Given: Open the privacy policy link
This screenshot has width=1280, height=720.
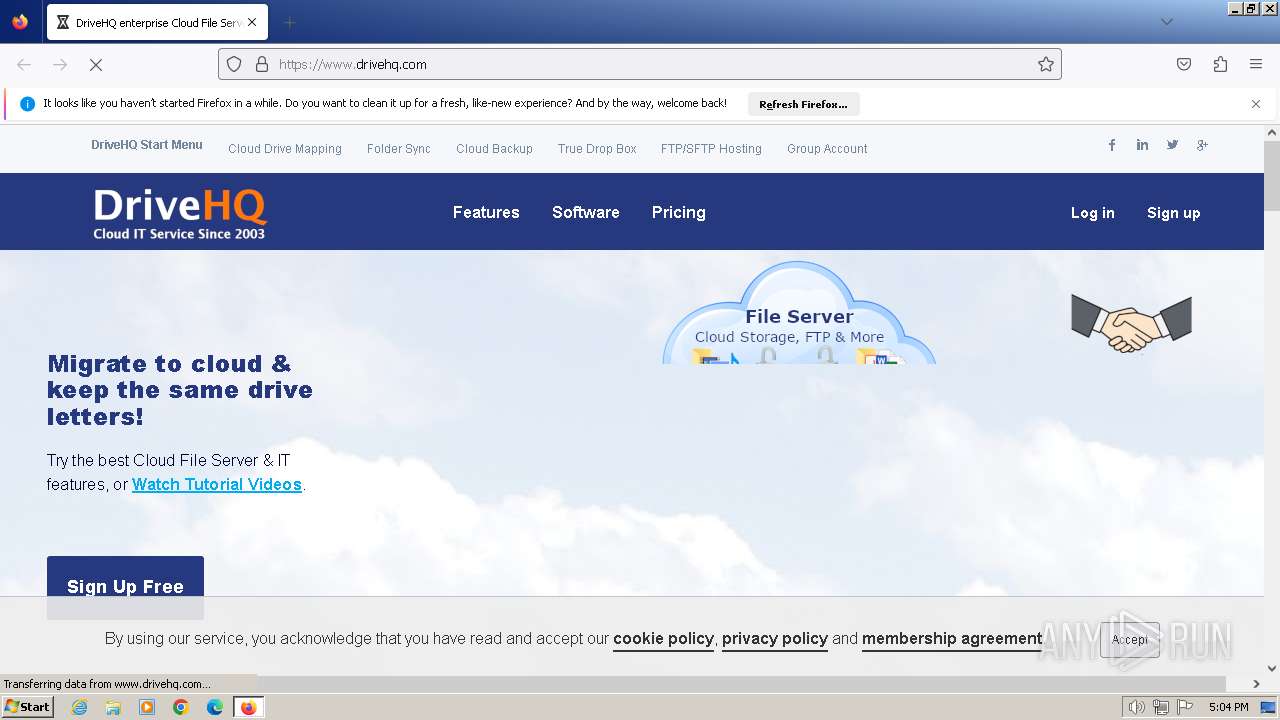Looking at the screenshot, I should click(775, 639).
